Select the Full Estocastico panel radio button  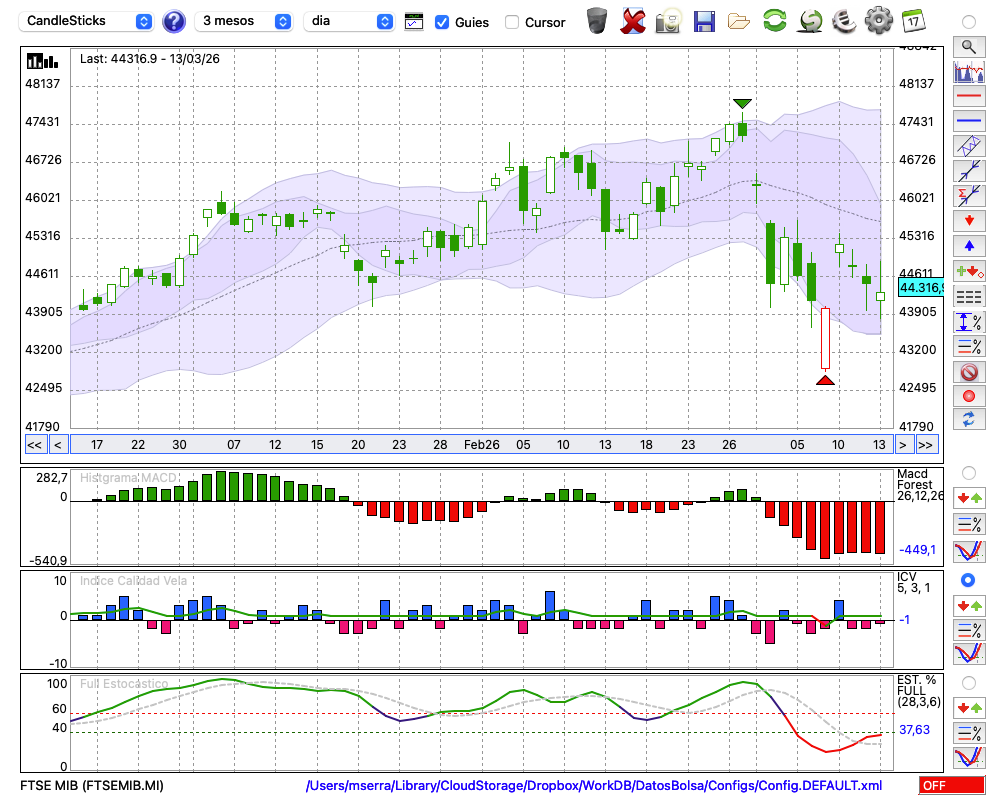pos(969,683)
